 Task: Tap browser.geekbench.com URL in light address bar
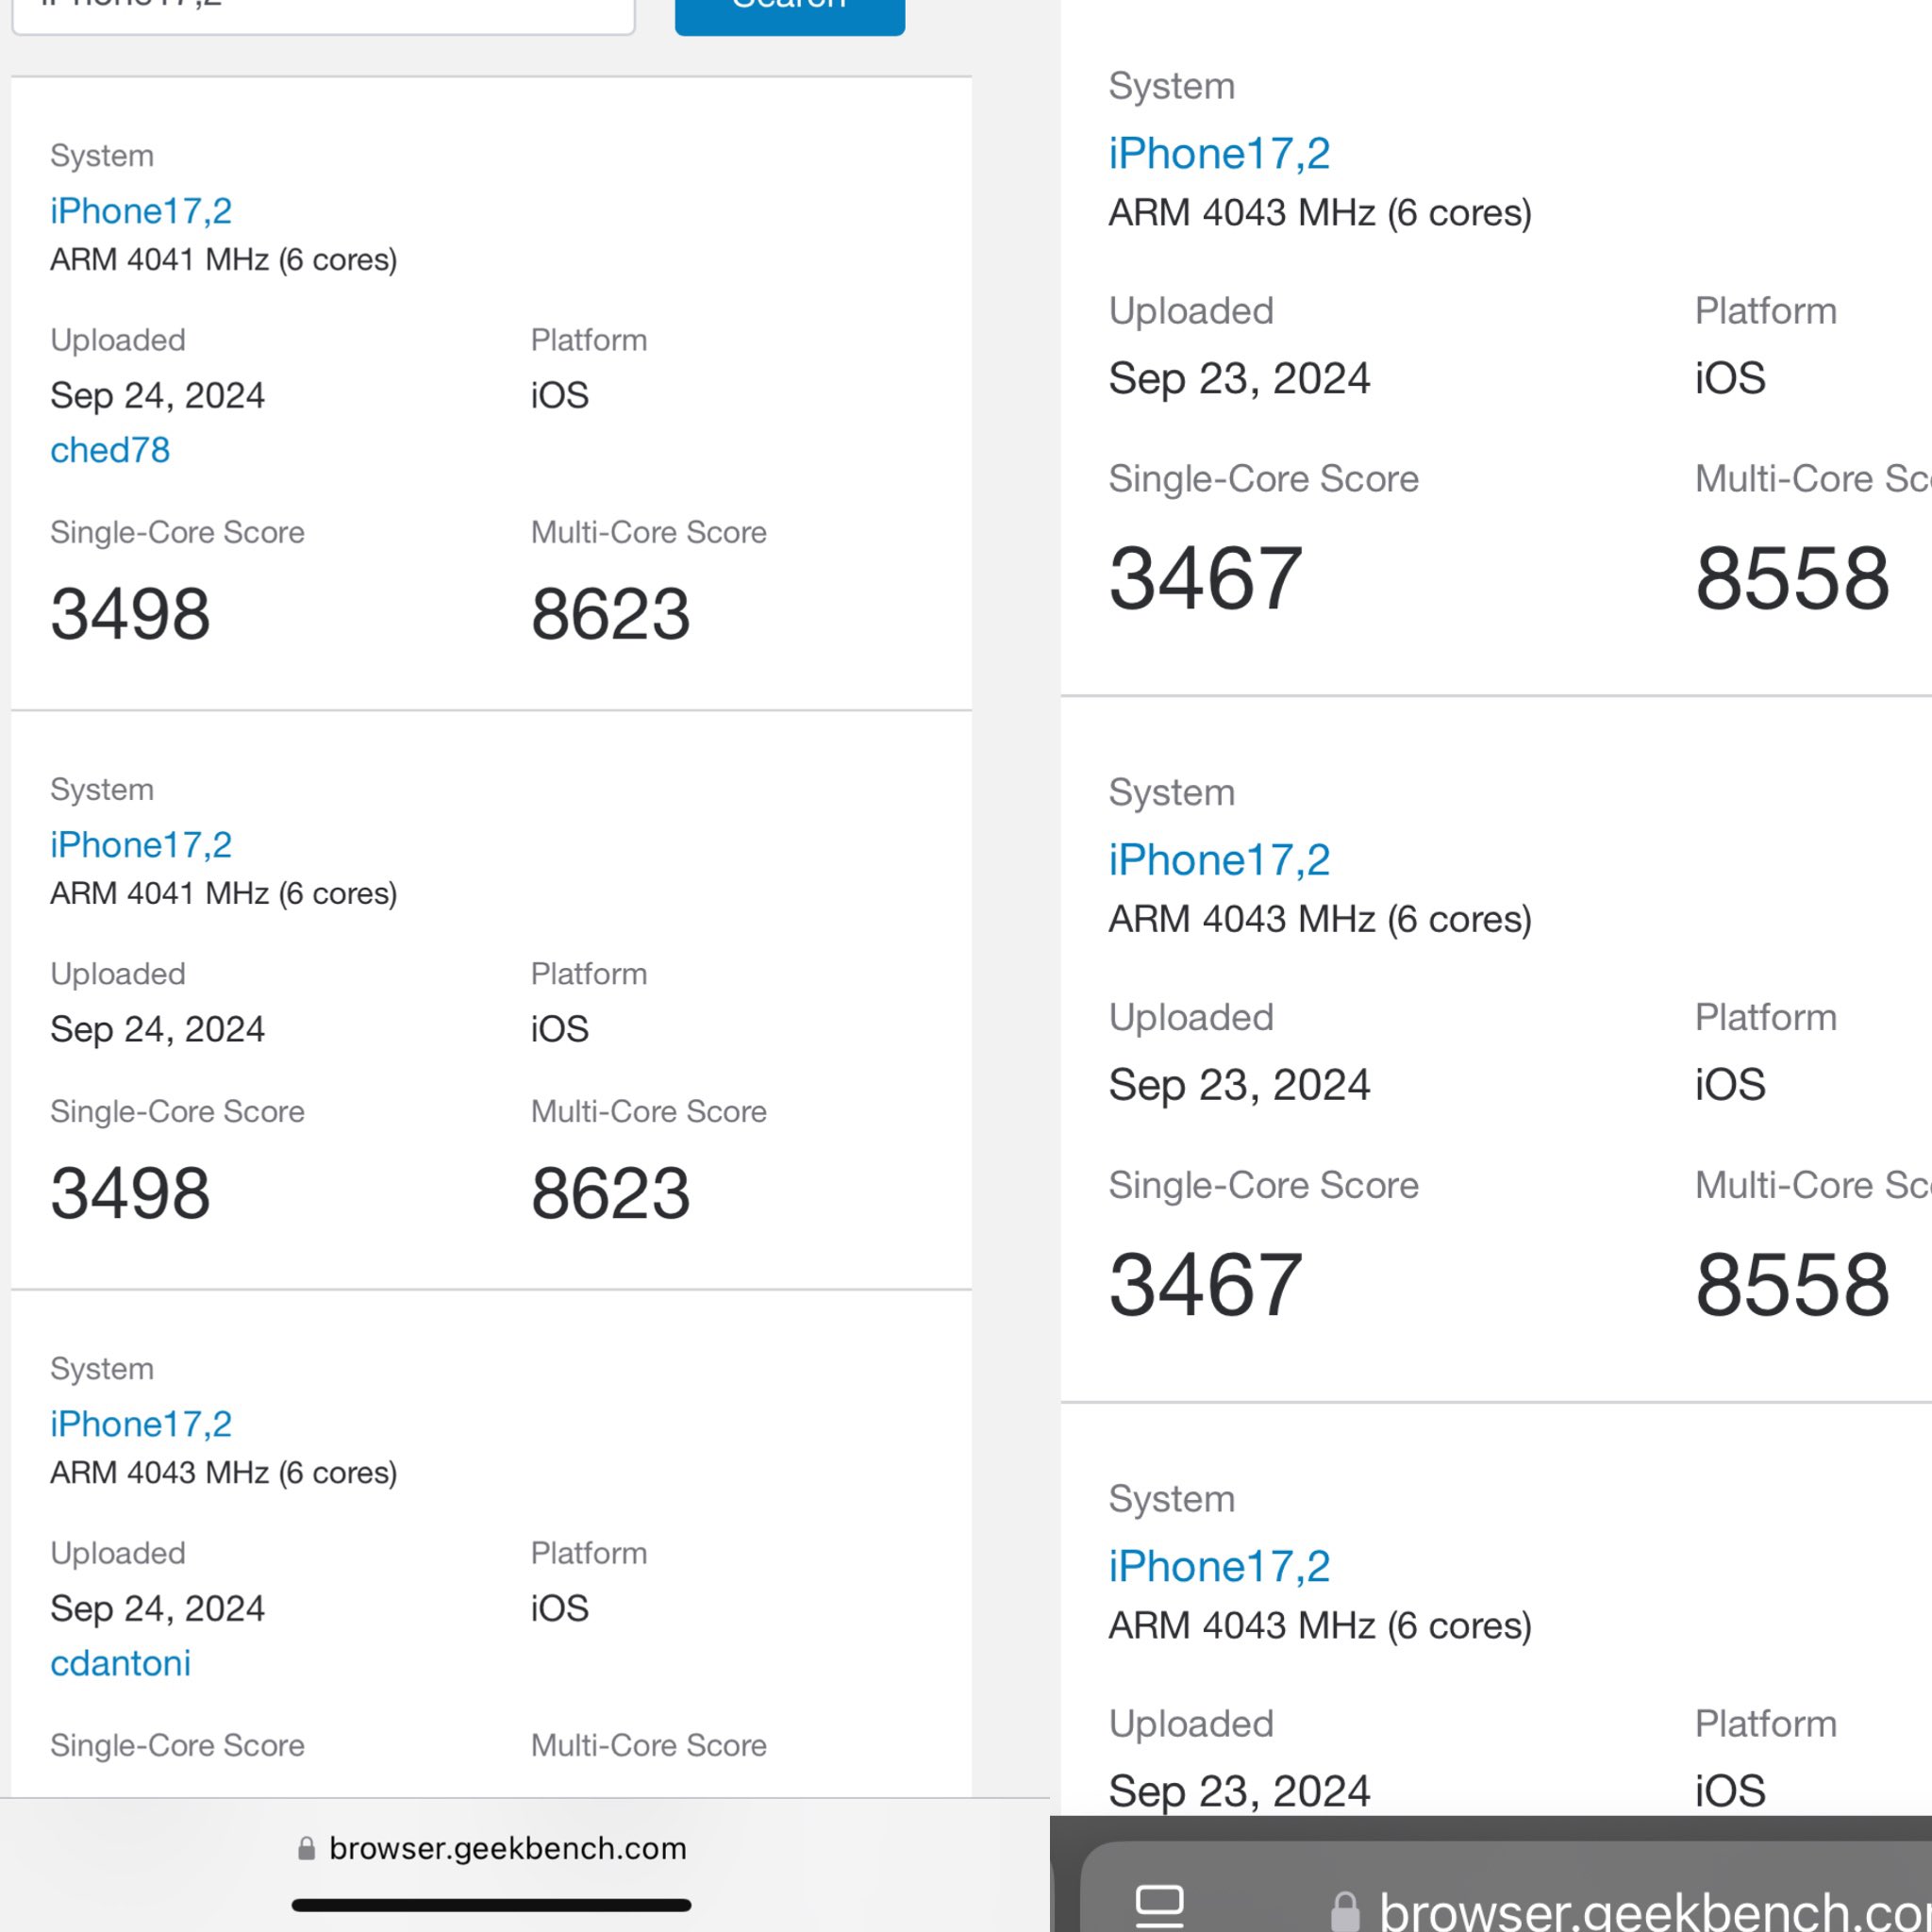tap(507, 1848)
